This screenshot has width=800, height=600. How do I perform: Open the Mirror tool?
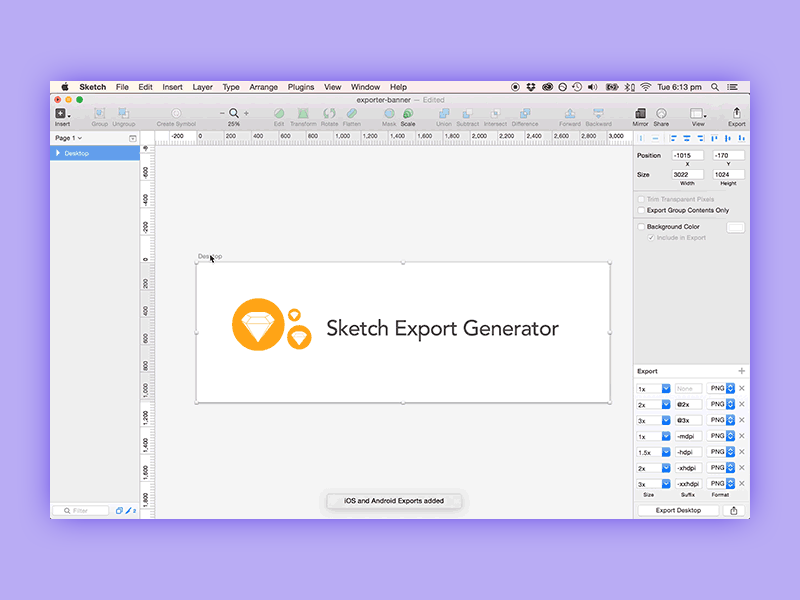[x=640, y=114]
